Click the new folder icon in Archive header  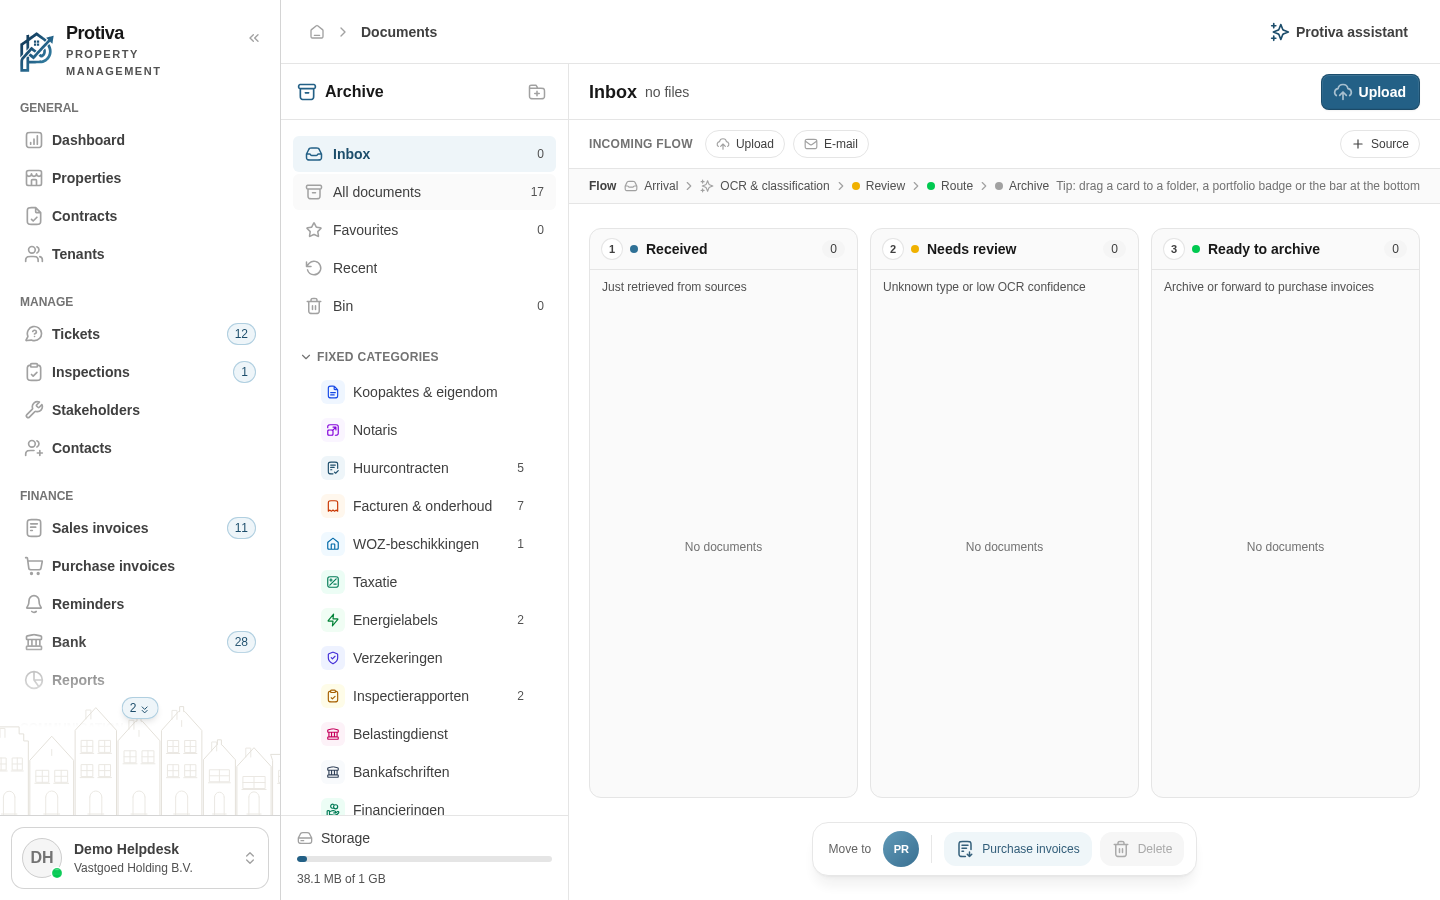click(x=537, y=92)
